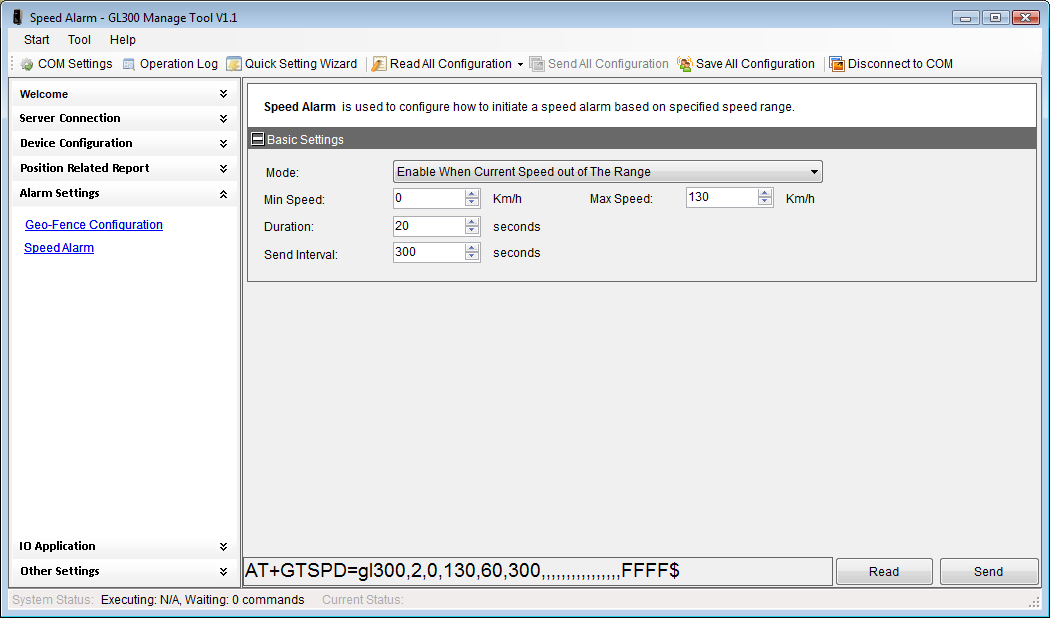Image resolution: width=1050 pixels, height=618 pixels.
Task: Open COM Settings gear icon
Action: tap(27, 64)
